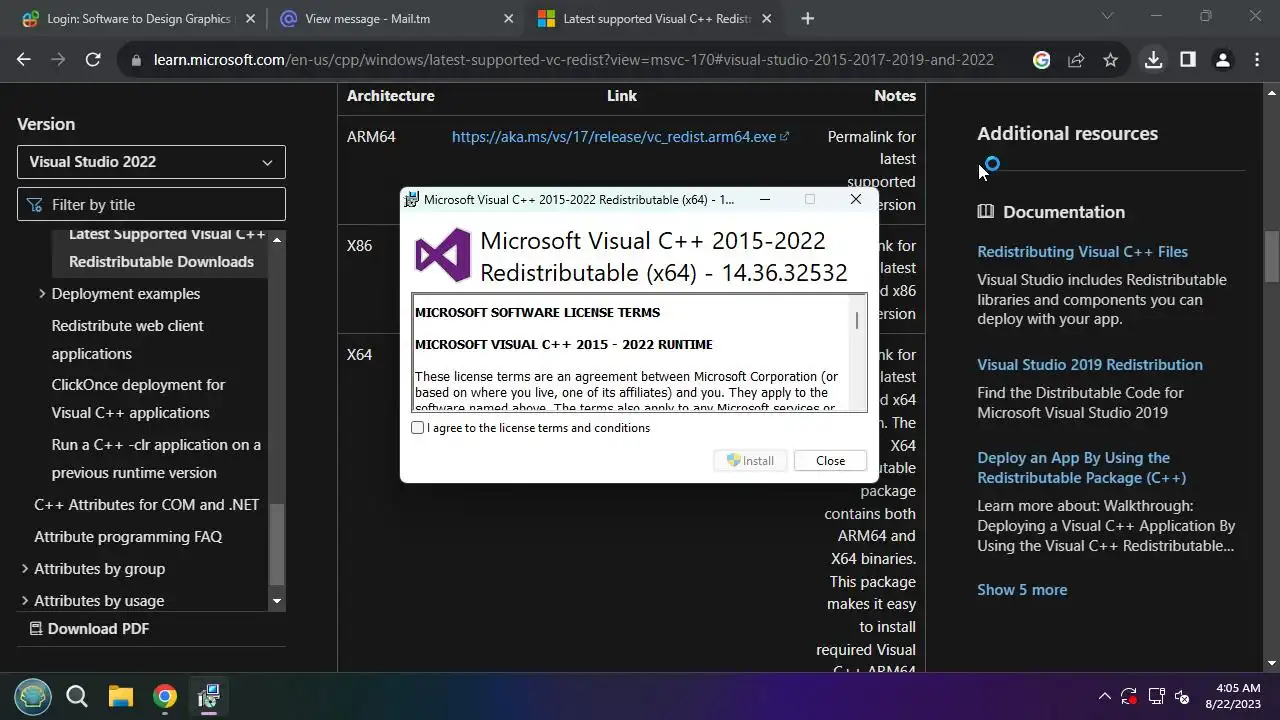Bookmark this tab with star icon
Screen dimensions: 1280x720
pos(1110,60)
